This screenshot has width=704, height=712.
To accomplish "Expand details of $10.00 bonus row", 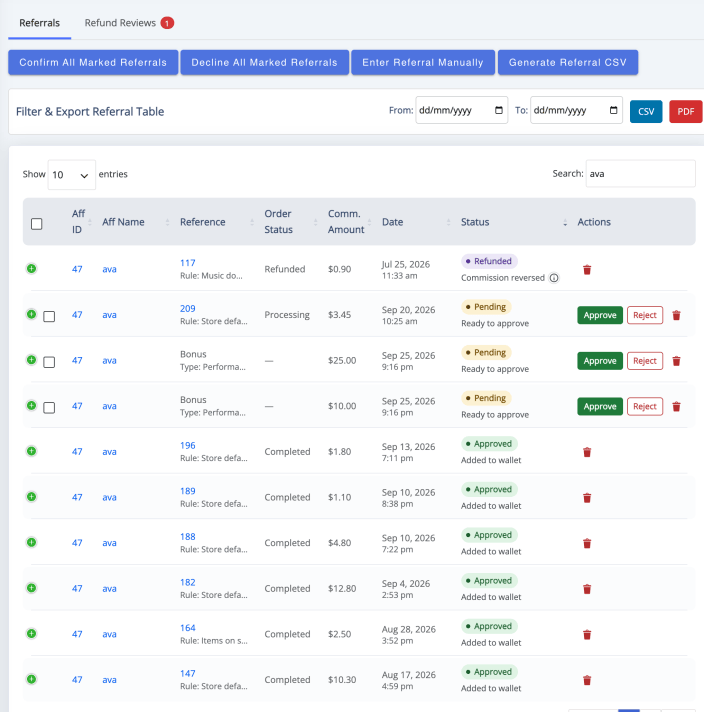I will (31, 405).
